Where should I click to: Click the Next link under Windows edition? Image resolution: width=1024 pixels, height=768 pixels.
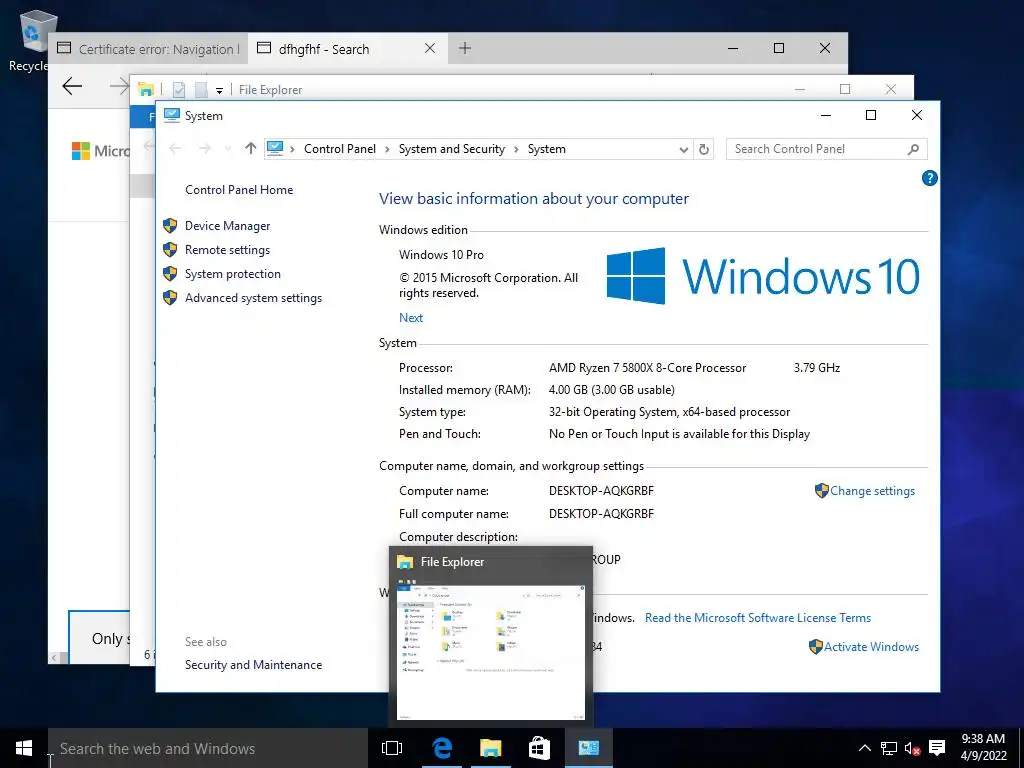click(x=411, y=318)
